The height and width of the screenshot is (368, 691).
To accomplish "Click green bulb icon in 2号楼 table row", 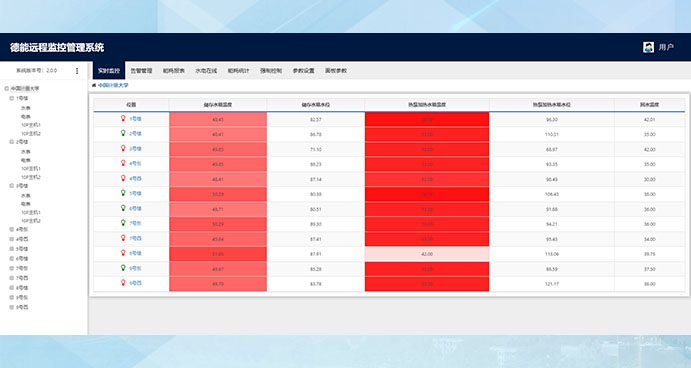I will tap(123, 134).
